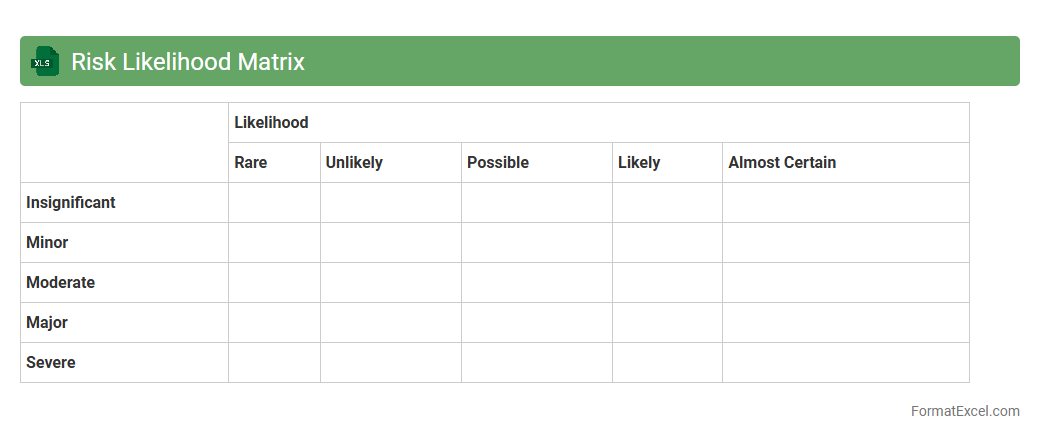Click the Insignificant and Rare cell

coord(274,203)
